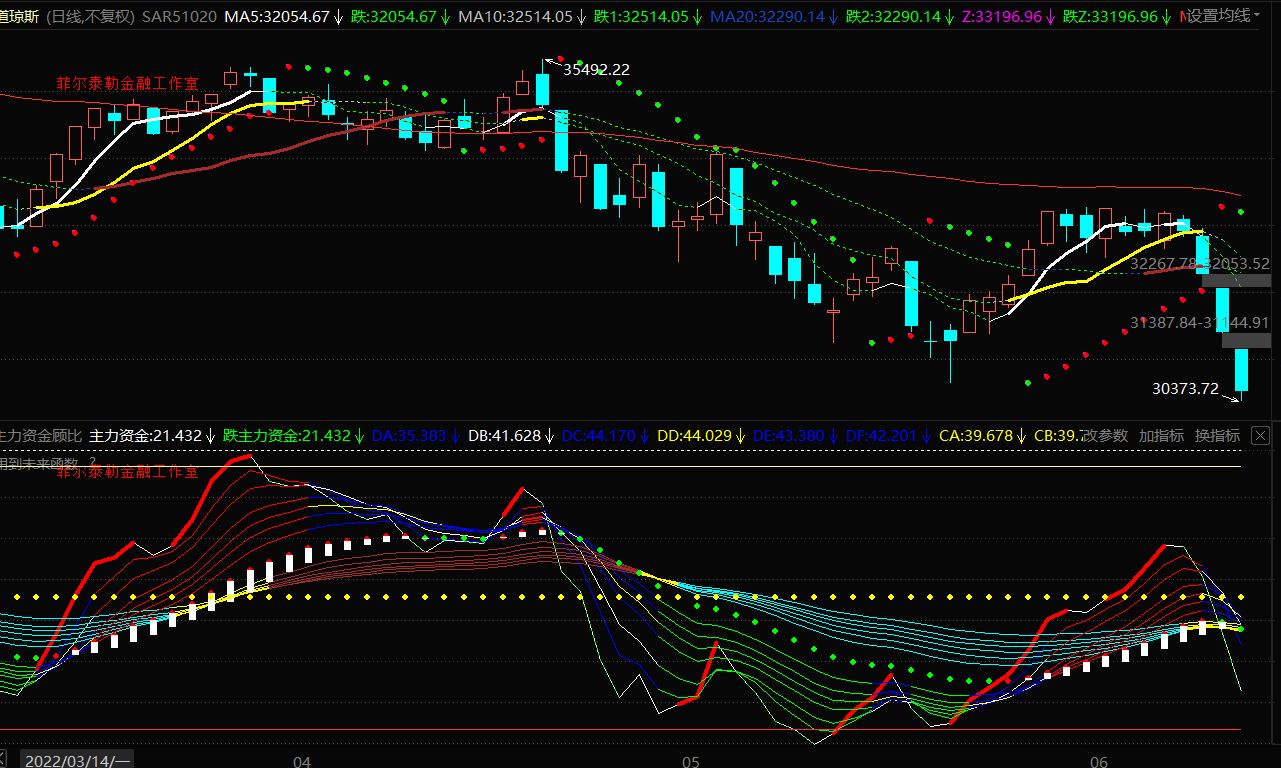Click the CA:39.678 indicator label

(976, 436)
